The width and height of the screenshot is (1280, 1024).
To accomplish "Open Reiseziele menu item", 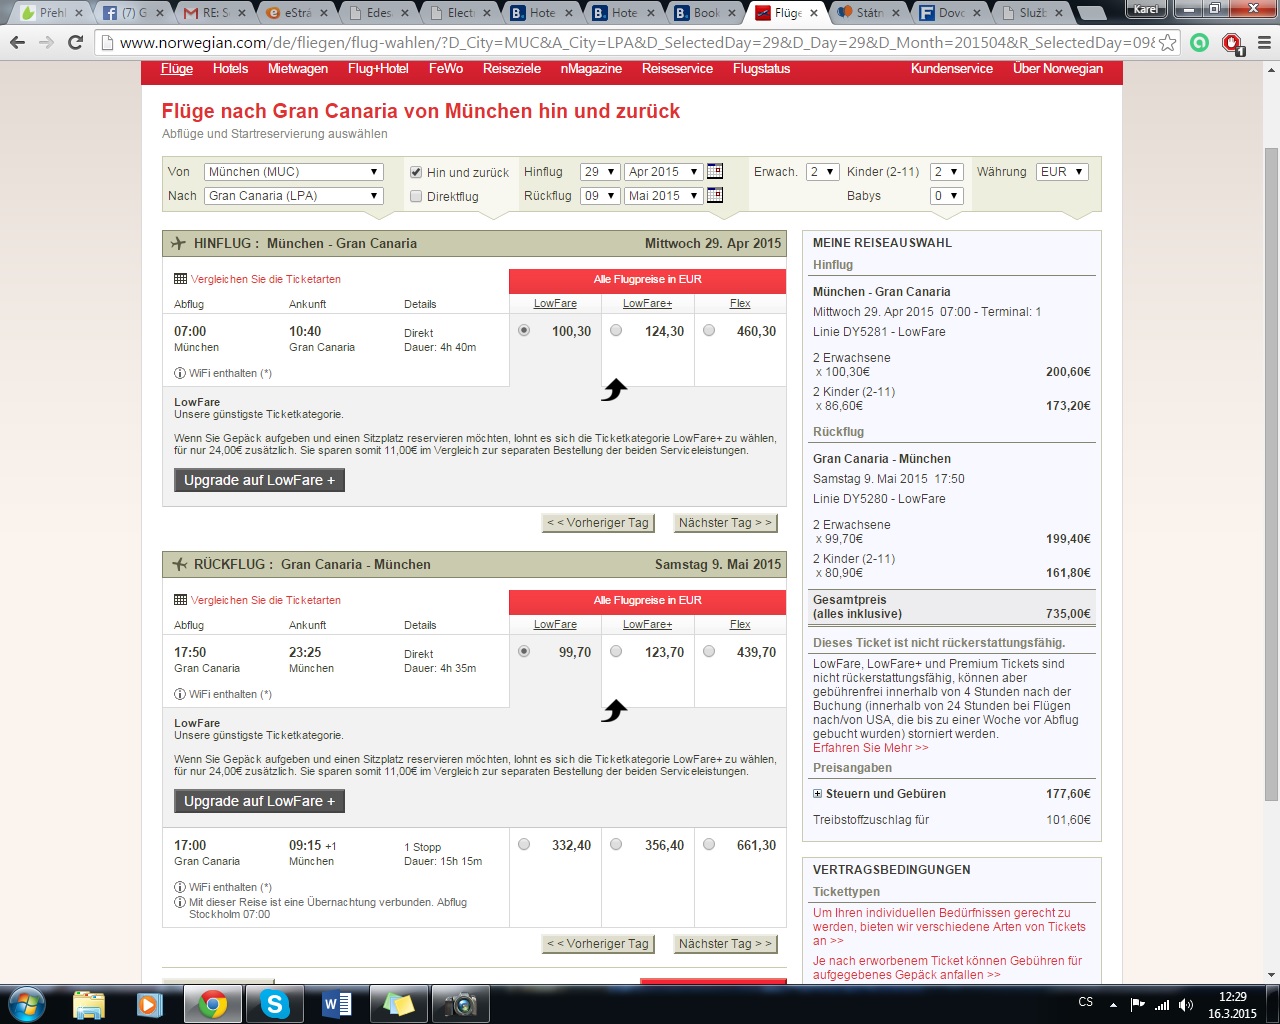I will click(x=512, y=69).
